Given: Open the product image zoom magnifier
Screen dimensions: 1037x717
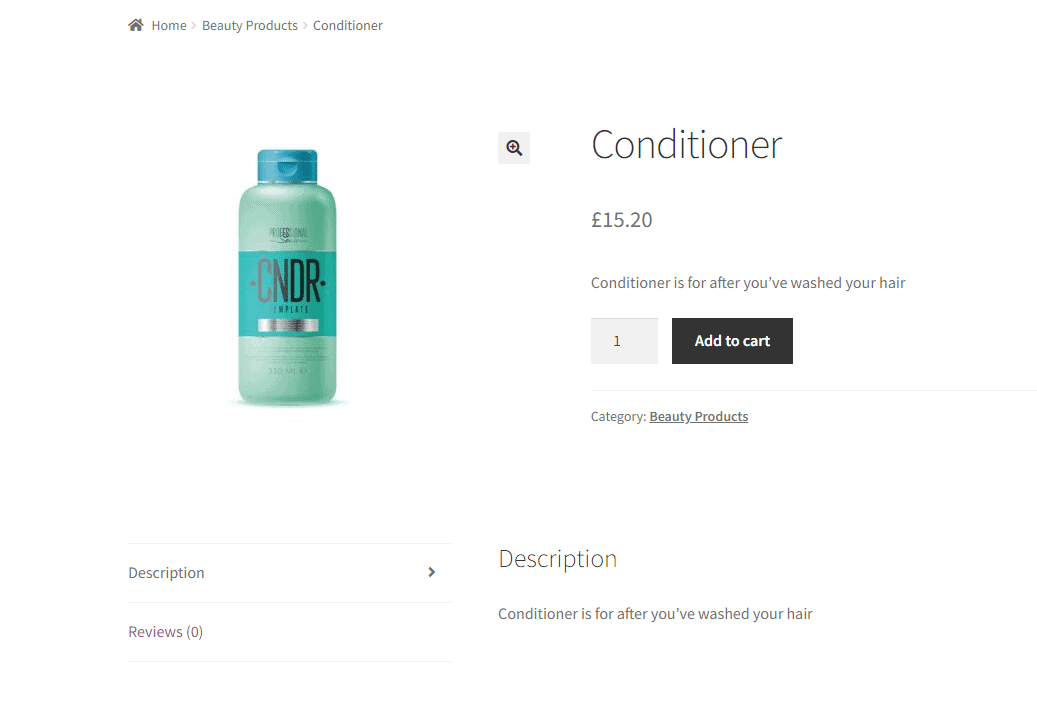Looking at the screenshot, I should pyautogui.click(x=514, y=148).
